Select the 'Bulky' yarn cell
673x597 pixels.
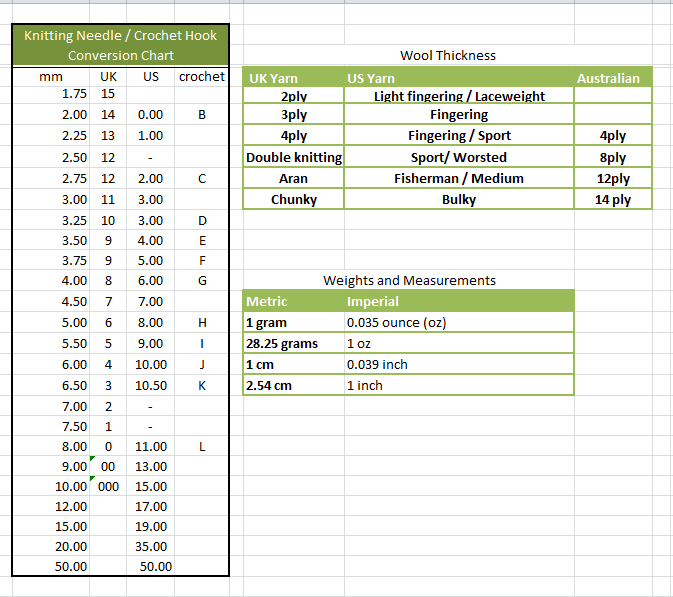459,200
